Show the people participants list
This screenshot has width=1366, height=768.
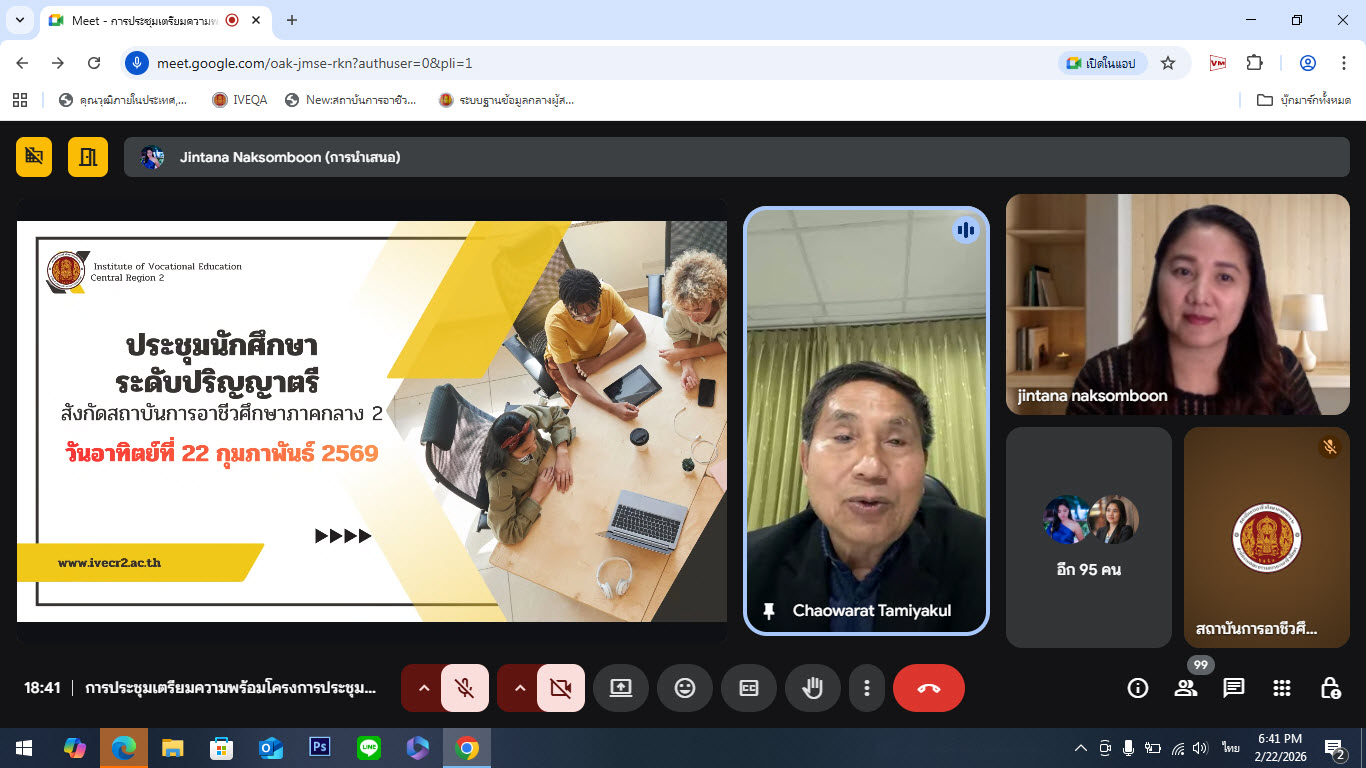point(1186,688)
